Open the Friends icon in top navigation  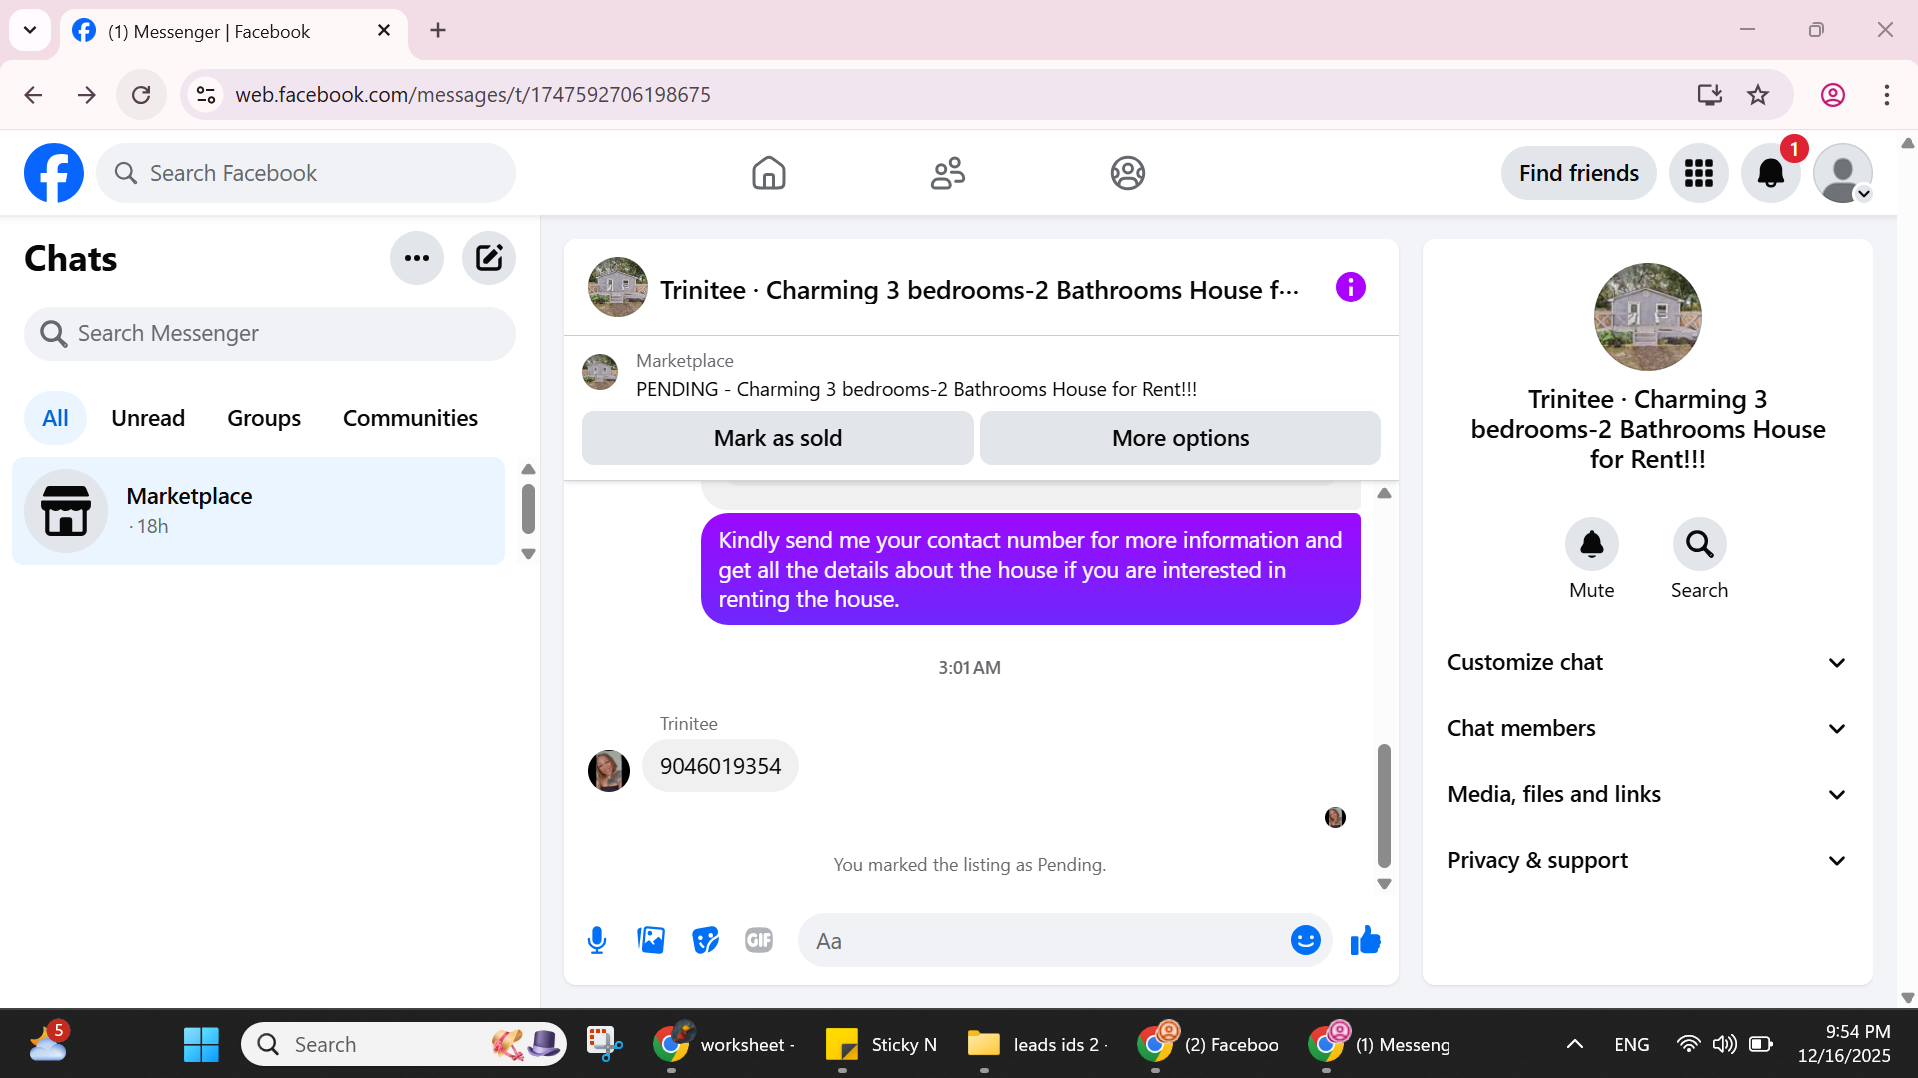tap(948, 173)
